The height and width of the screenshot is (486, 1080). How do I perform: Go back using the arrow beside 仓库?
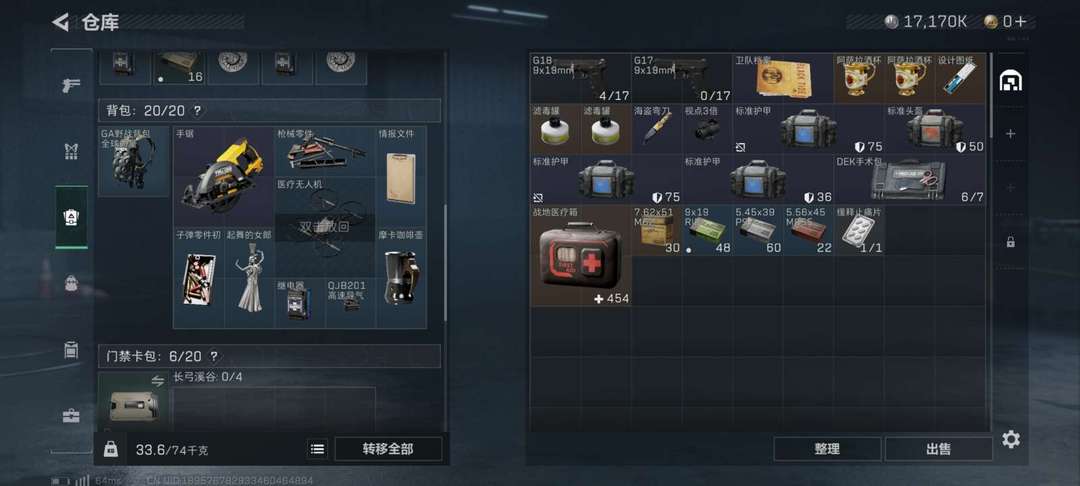pyautogui.click(x=61, y=22)
